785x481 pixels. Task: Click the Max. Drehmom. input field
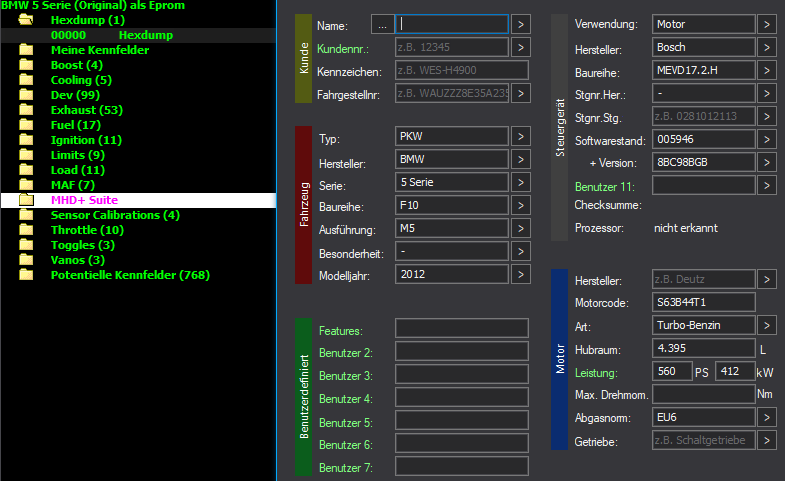[x=703, y=395]
